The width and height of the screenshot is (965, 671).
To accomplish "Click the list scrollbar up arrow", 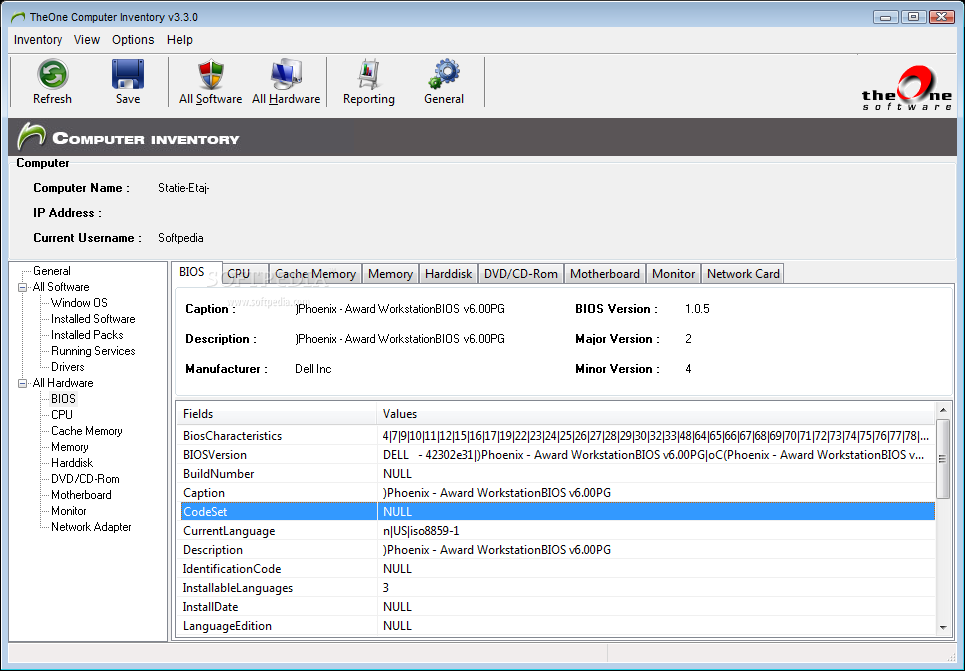I will 943,410.
